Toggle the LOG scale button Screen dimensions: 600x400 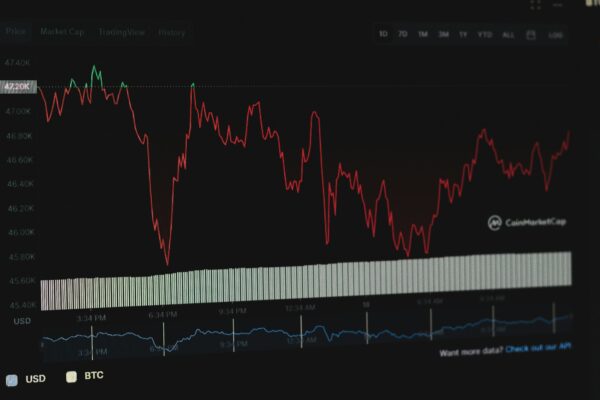(x=555, y=35)
